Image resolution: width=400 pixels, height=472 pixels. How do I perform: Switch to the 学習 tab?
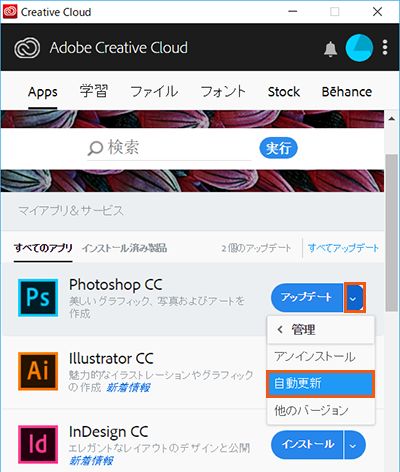(94, 91)
